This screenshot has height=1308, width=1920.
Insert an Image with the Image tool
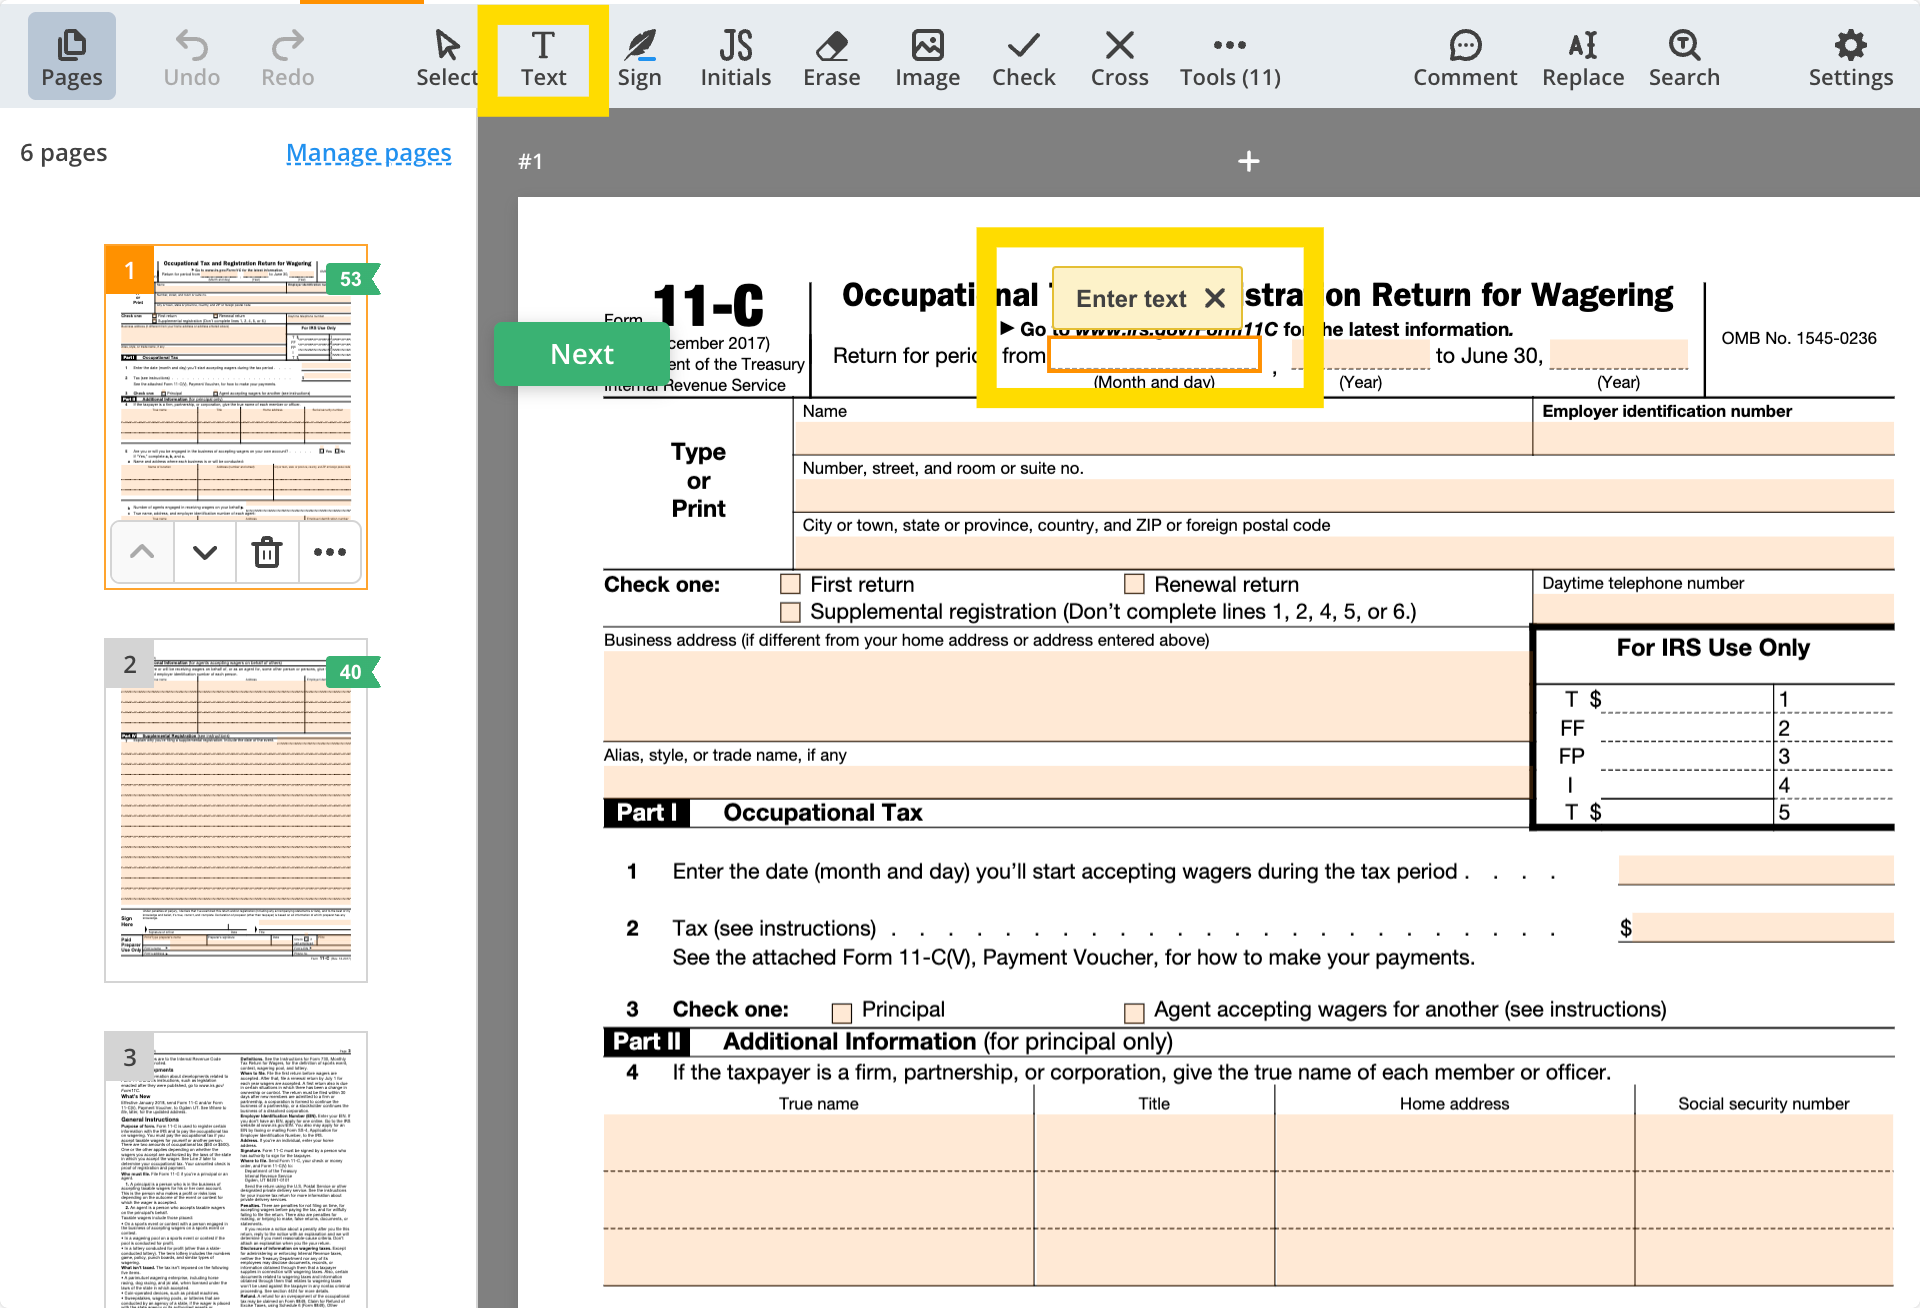click(927, 56)
